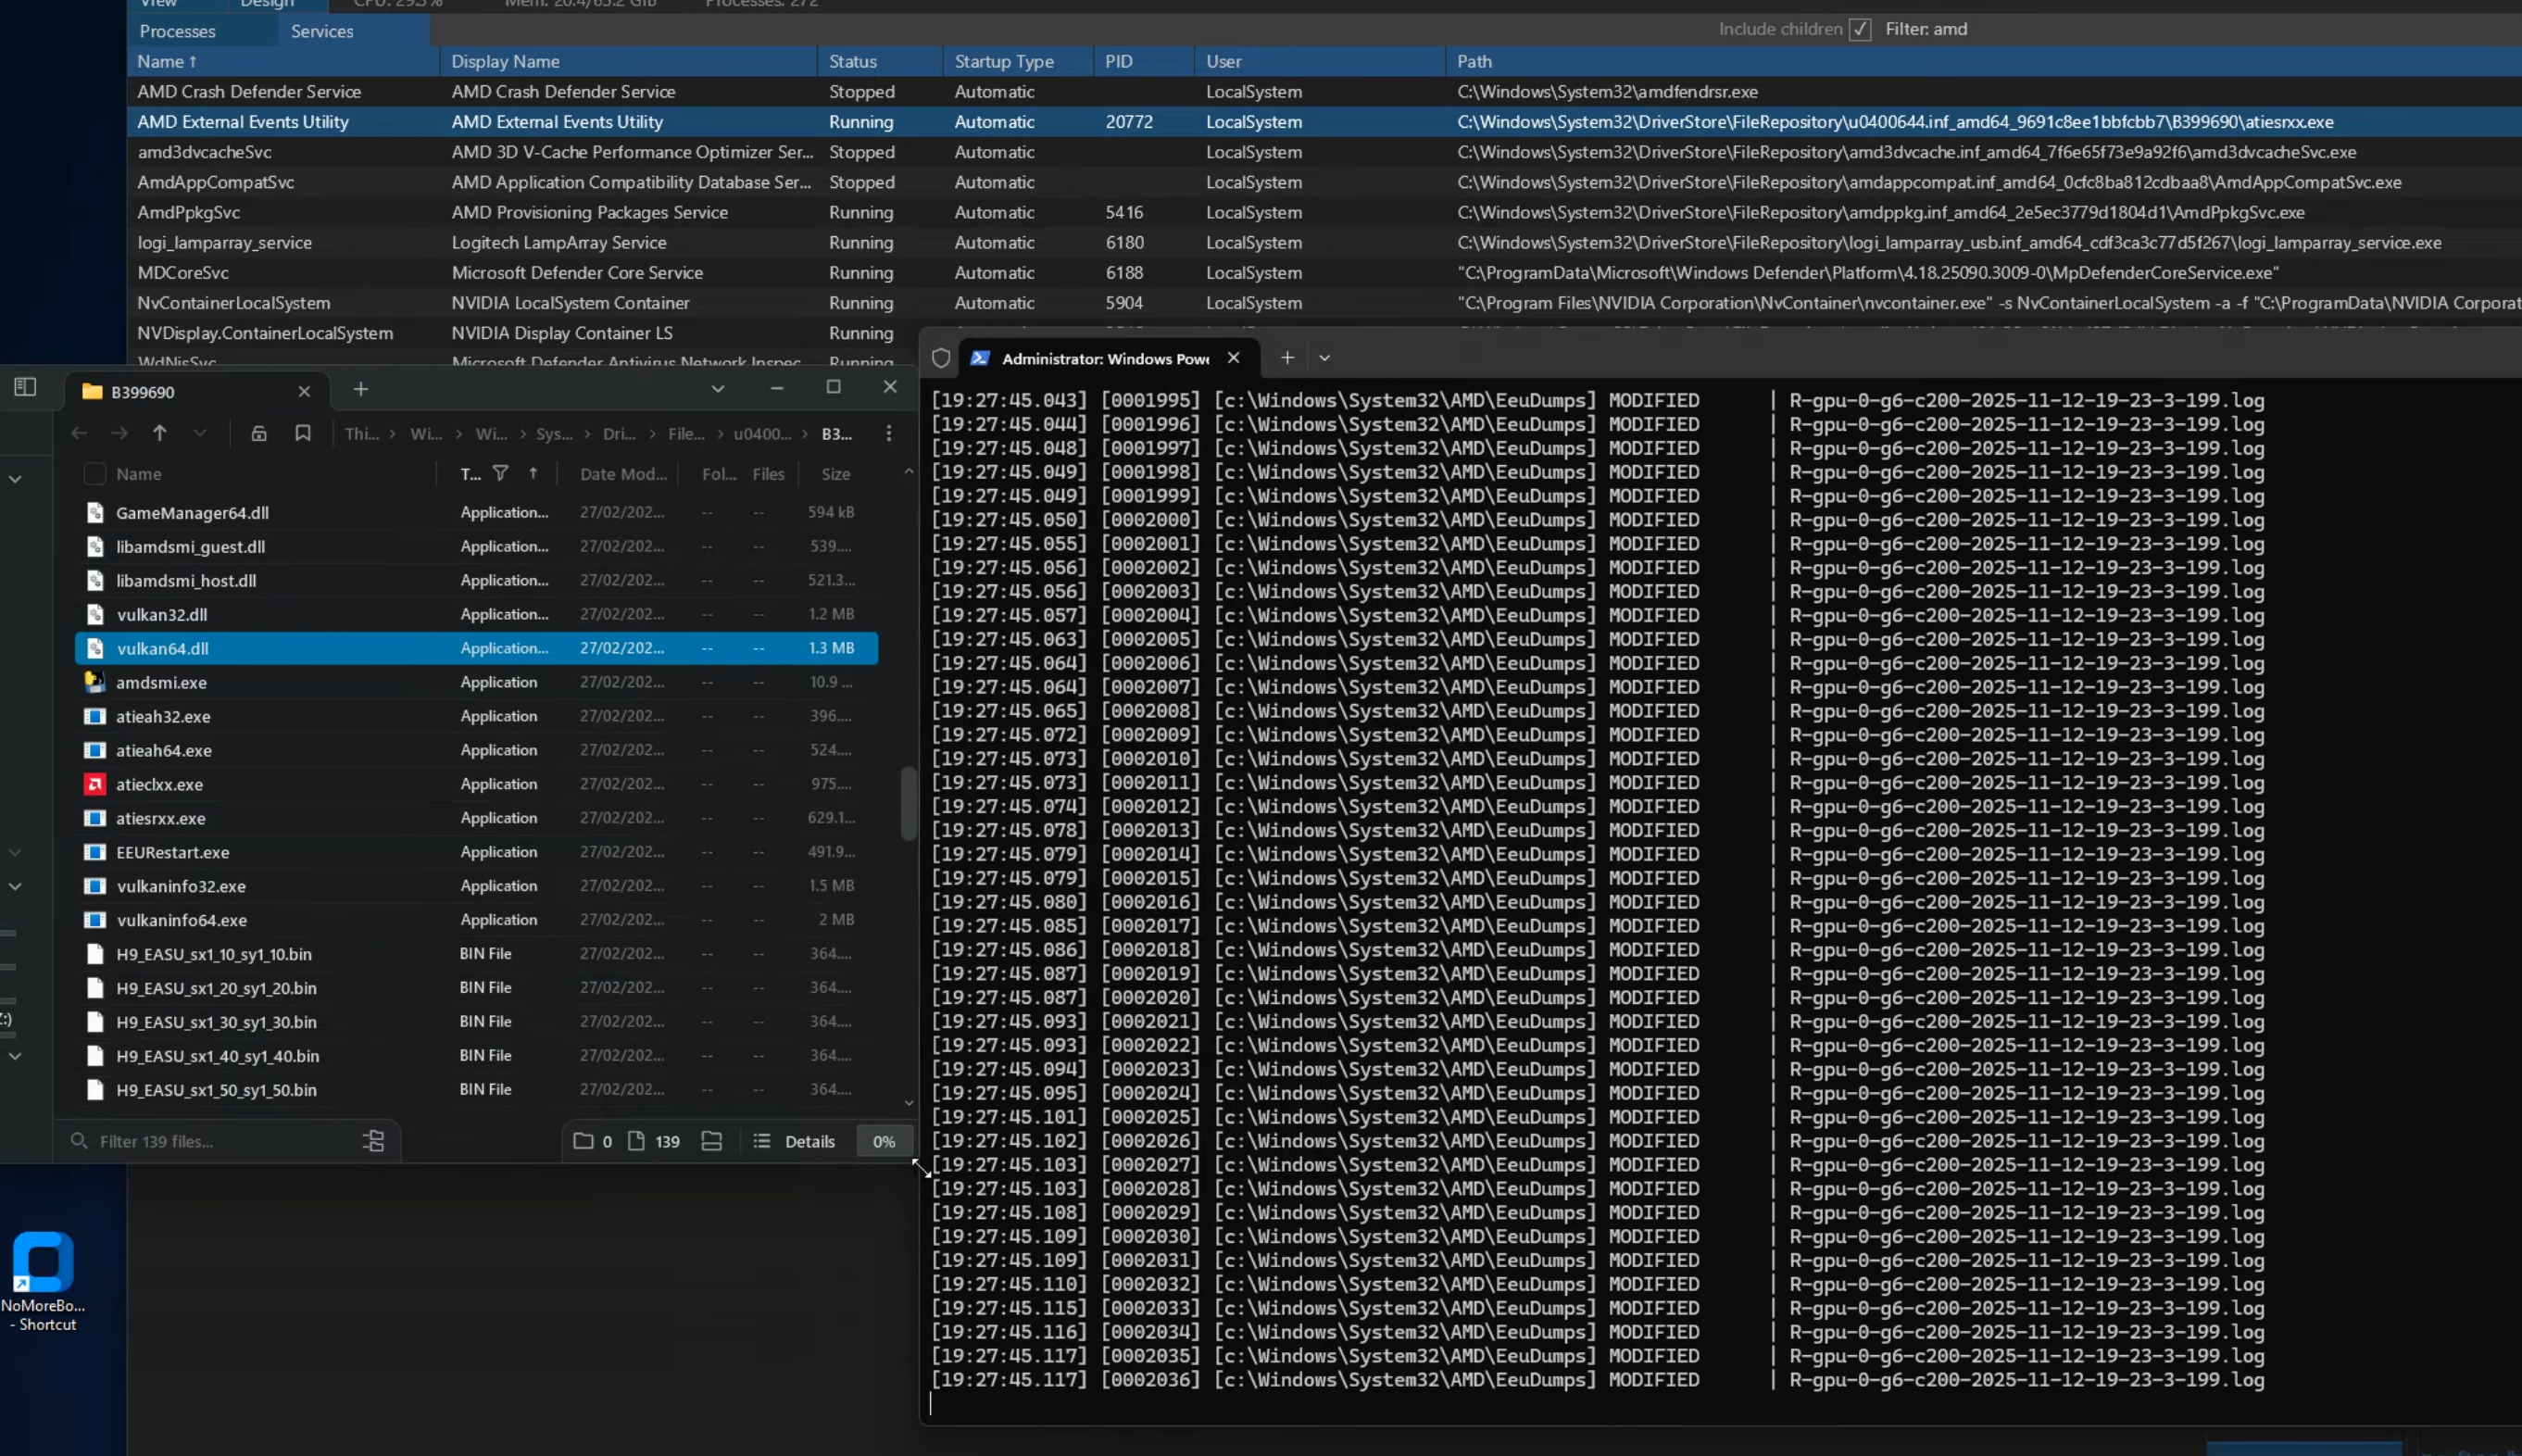Switch to the Processes tab
This screenshot has height=1456, width=2522.
[x=177, y=31]
